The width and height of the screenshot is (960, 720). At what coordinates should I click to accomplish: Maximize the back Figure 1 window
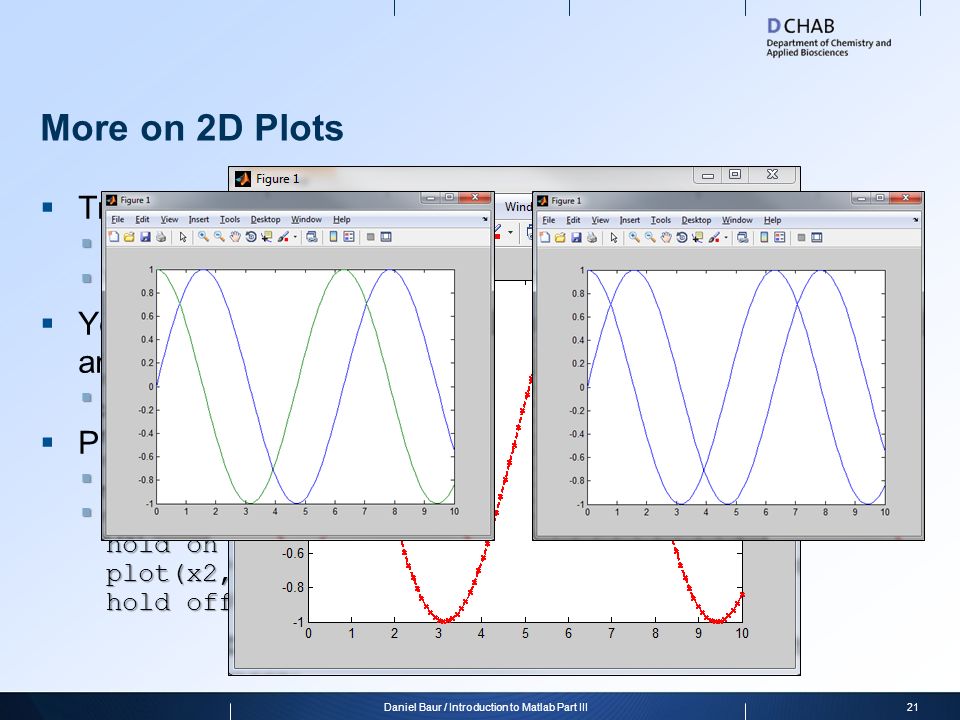[x=735, y=175]
